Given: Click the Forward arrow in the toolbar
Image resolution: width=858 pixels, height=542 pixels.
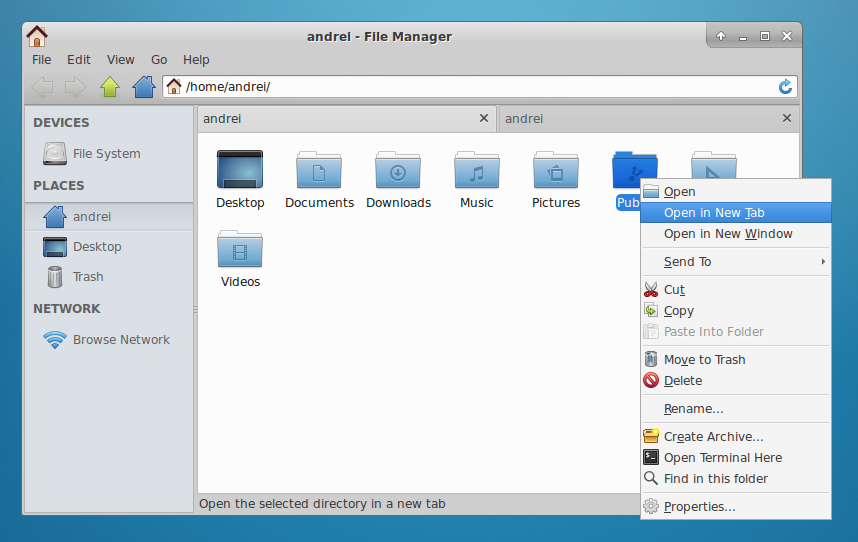Looking at the screenshot, I should (x=76, y=86).
